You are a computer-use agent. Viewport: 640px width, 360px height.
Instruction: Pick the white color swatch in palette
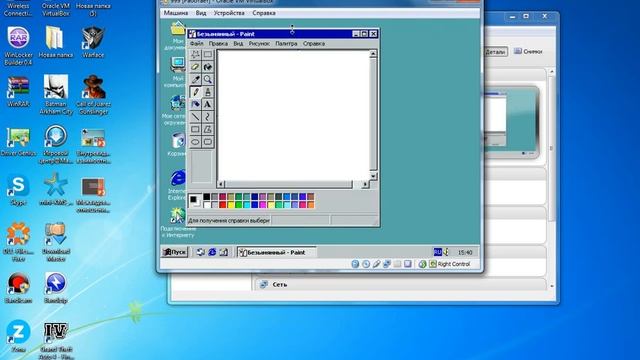click(x=207, y=204)
